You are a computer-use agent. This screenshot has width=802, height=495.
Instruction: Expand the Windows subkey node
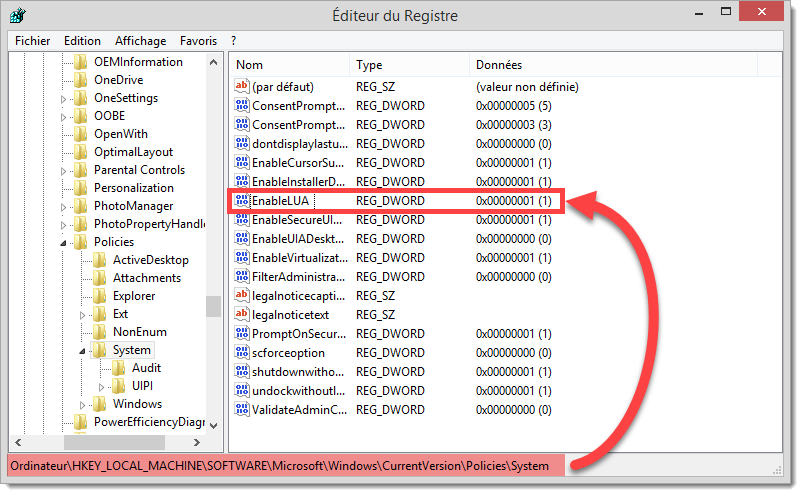coord(82,405)
